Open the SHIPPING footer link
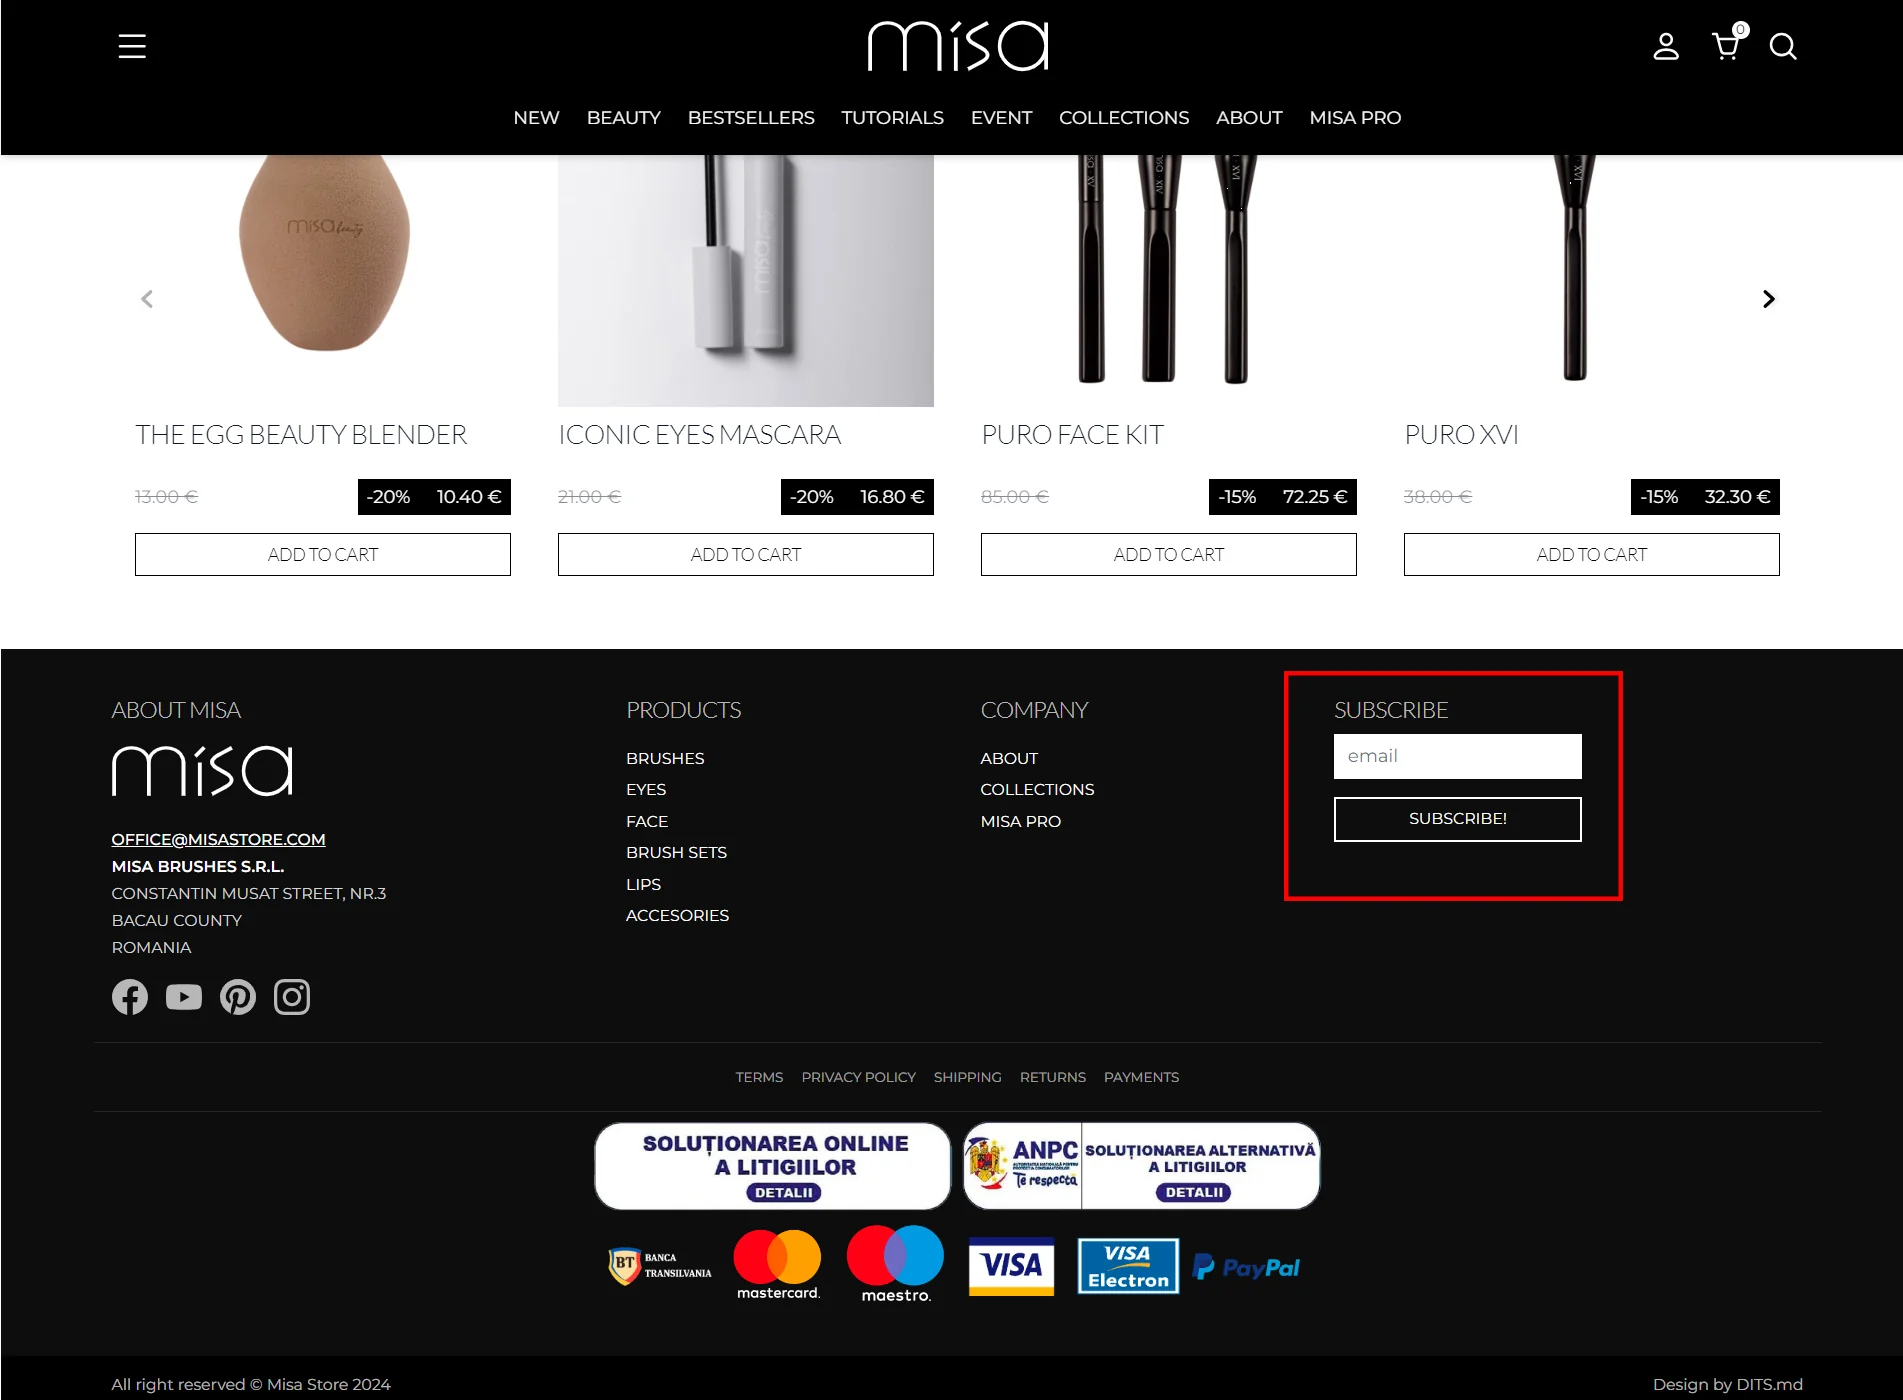This screenshot has height=1400, width=1903. 968,1078
